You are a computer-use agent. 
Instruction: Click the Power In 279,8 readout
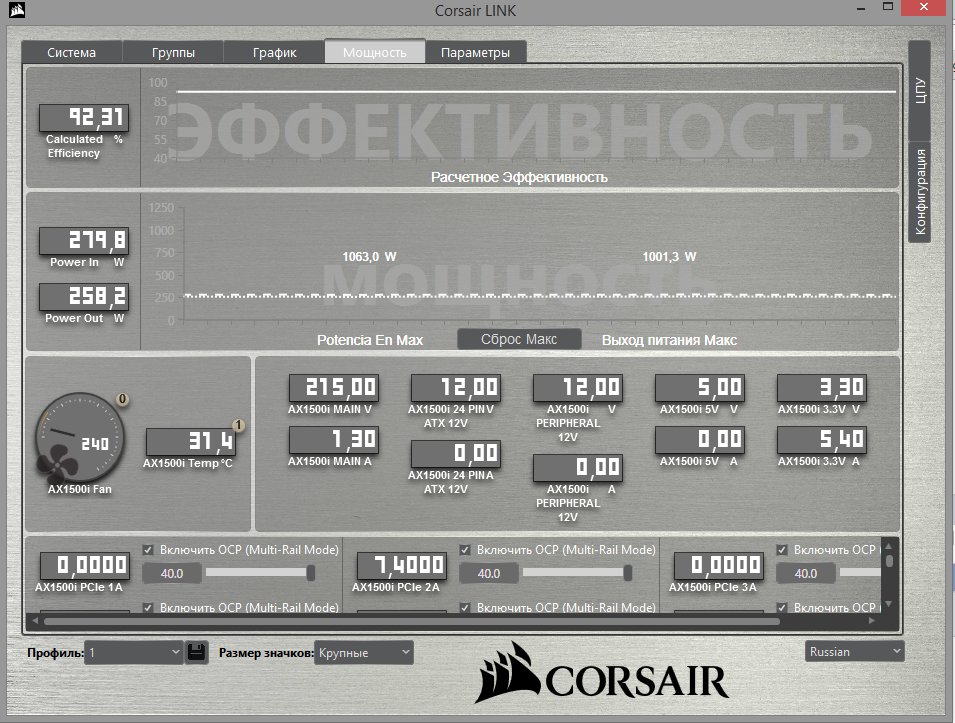pos(84,241)
